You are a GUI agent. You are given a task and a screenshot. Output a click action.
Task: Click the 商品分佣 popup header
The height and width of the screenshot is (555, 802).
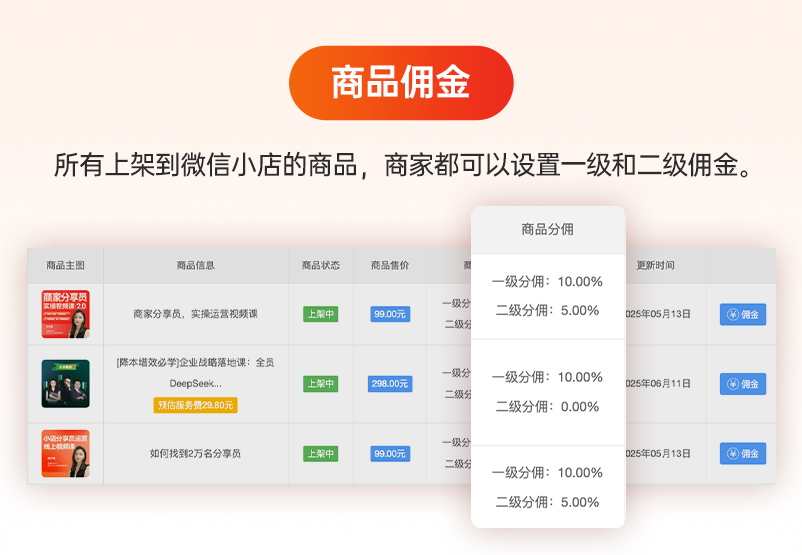(x=548, y=230)
